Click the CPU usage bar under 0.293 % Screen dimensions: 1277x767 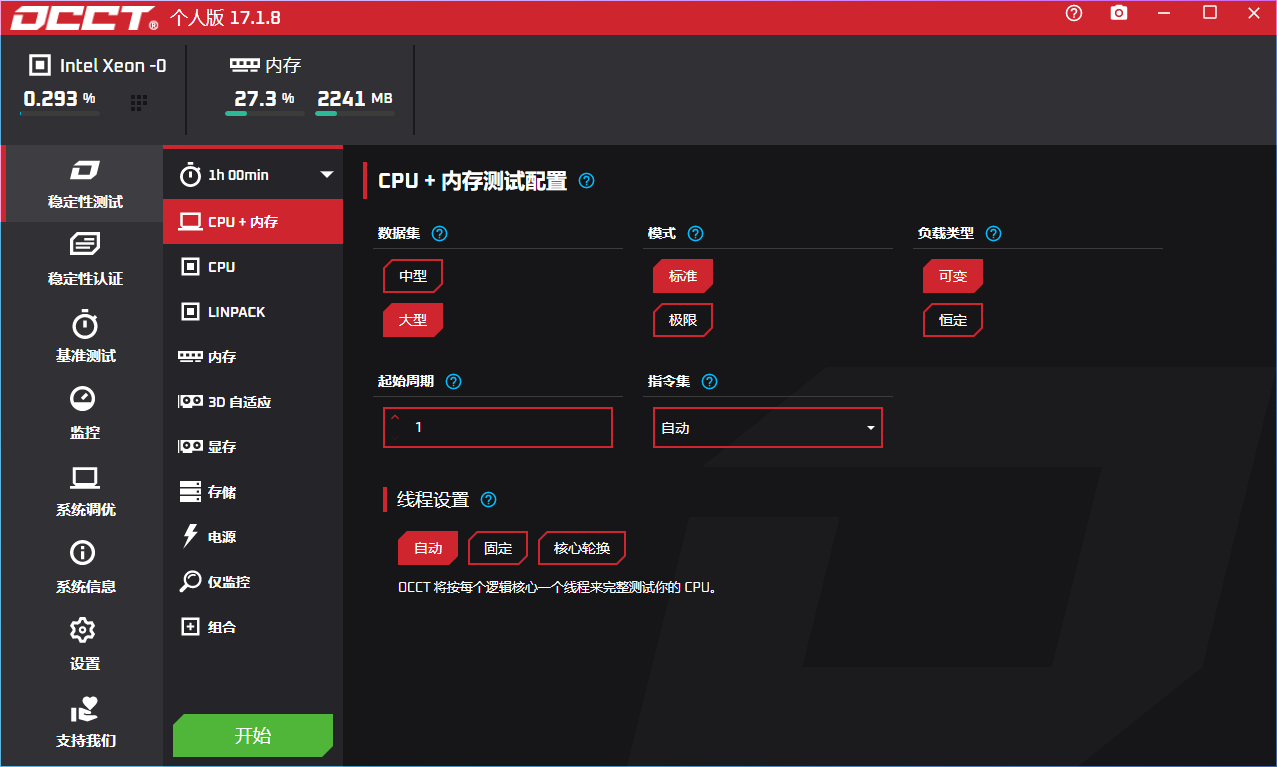pyautogui.click(x=60, y=114)
